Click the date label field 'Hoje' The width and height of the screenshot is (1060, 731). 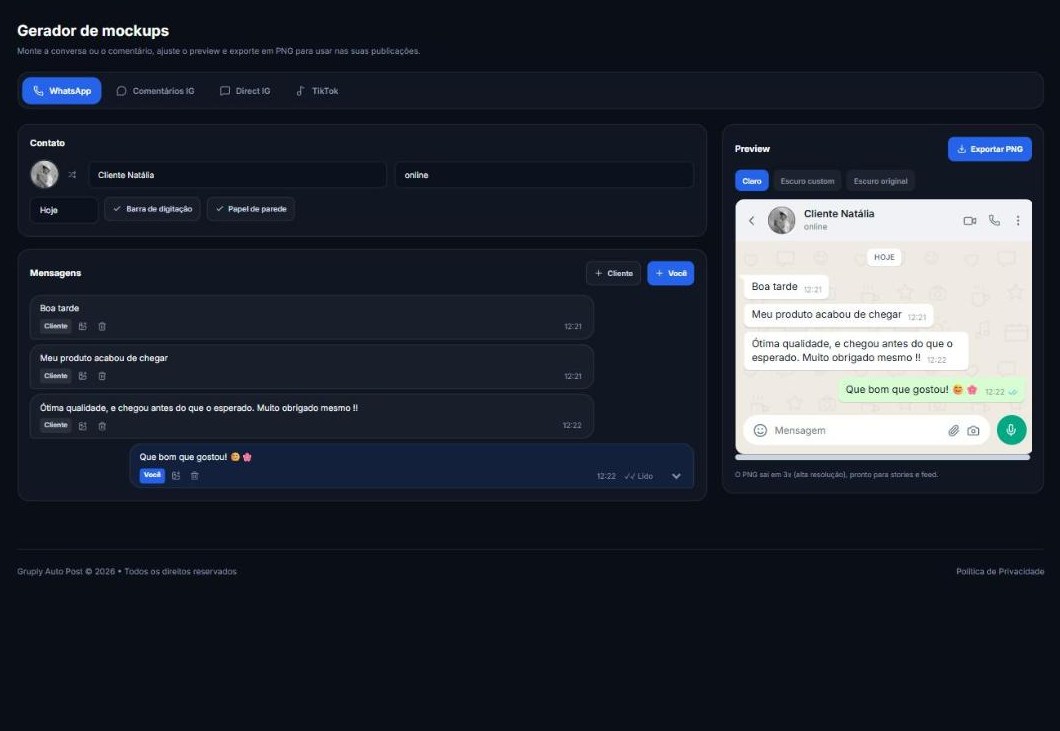(x=64, y=210)
